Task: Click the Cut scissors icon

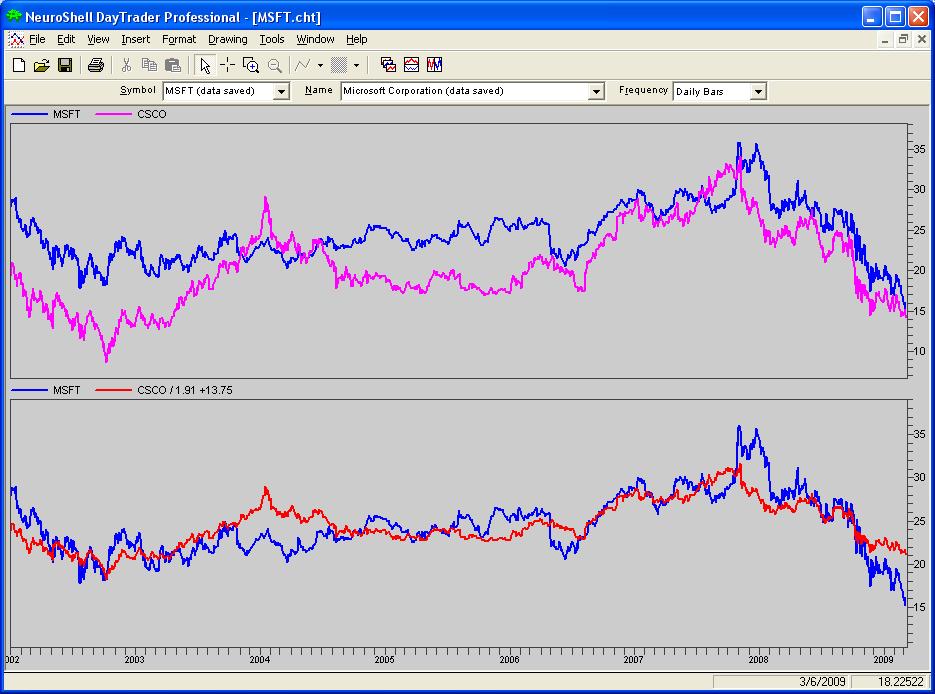Action: [126, 65]
